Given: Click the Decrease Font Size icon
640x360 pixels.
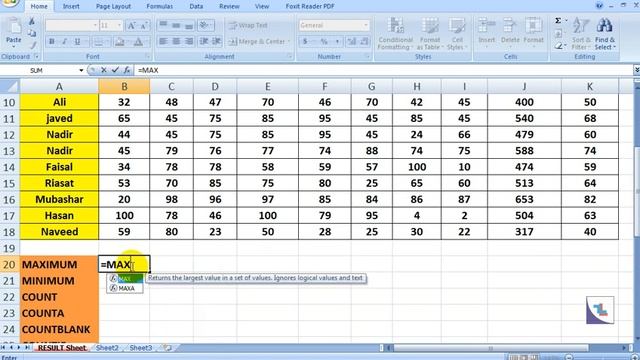Looking at the screenshot, I should point(144,26).
